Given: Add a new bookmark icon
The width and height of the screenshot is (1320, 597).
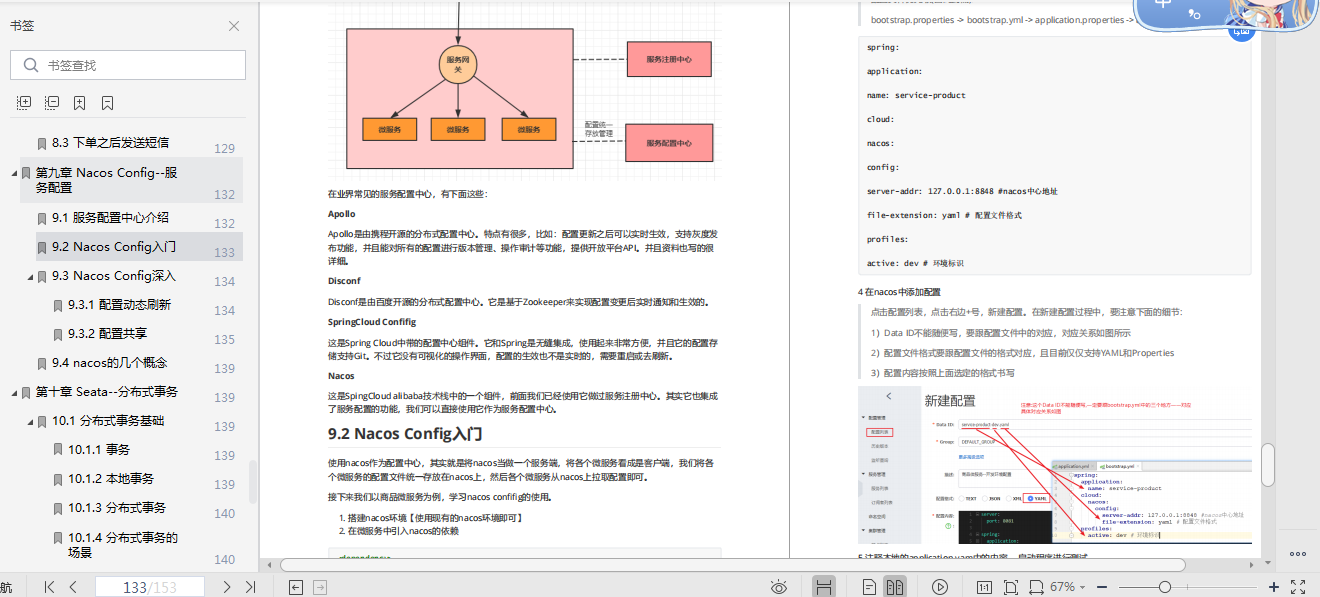Looking at the screenshot, I should point(80,103).
